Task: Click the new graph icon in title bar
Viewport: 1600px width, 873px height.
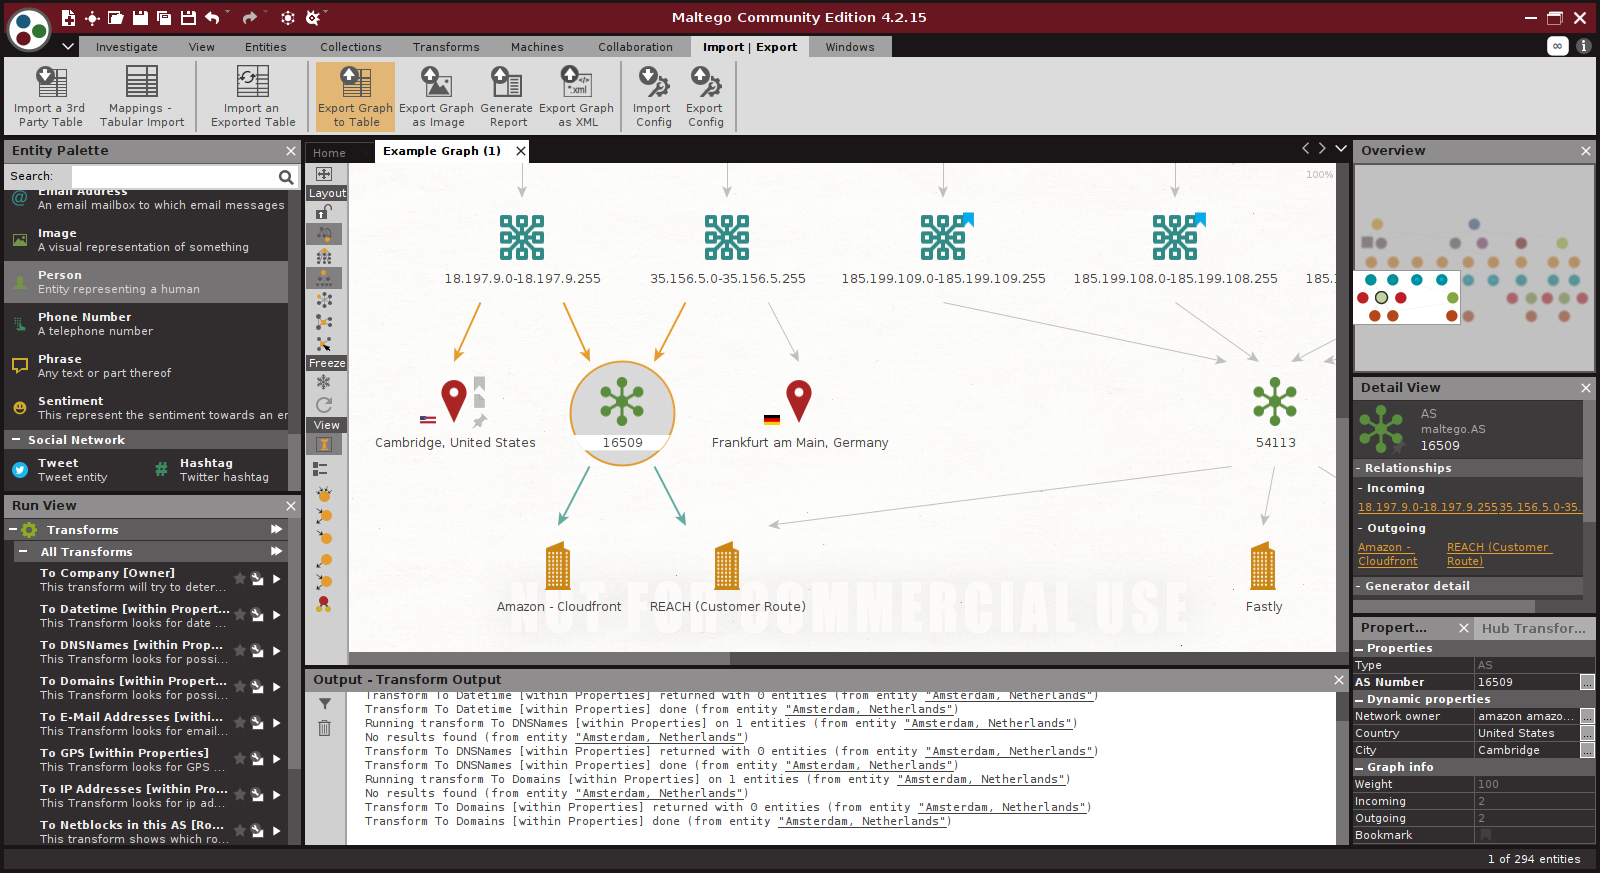Action: click(68, 18)
